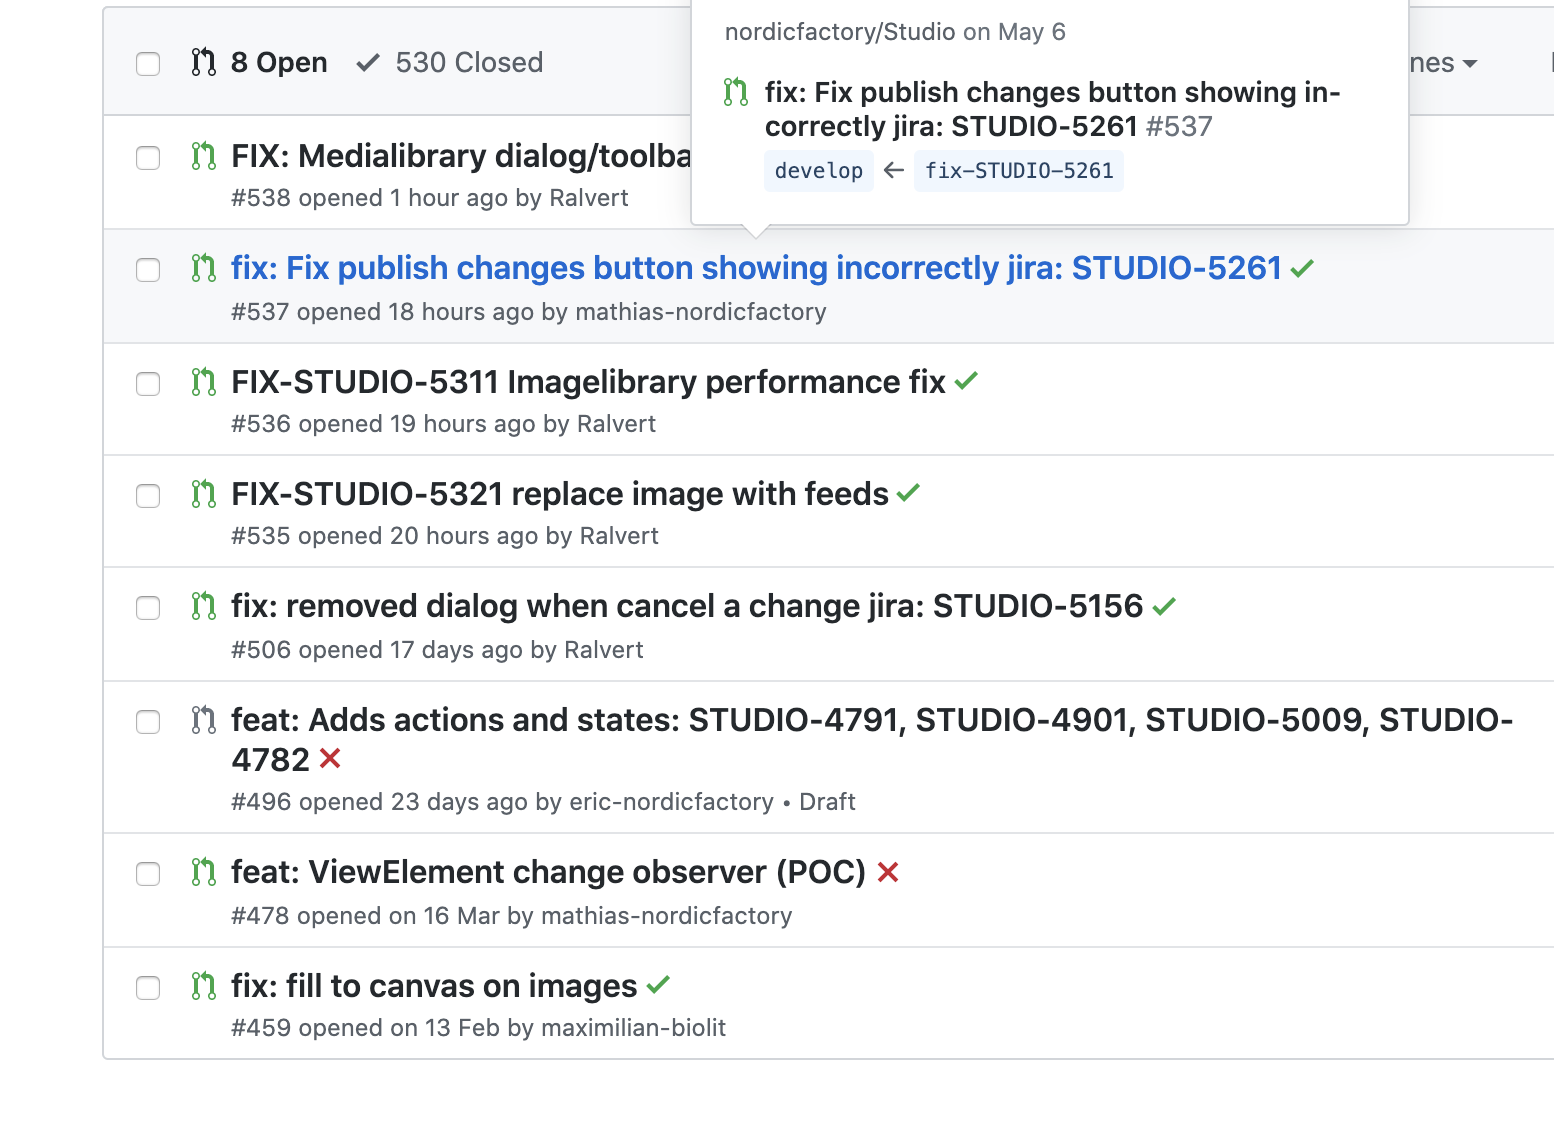1554x1138 pixels.
Task: Check the box for draft PR #496
Action: click(x=148, y=722)
